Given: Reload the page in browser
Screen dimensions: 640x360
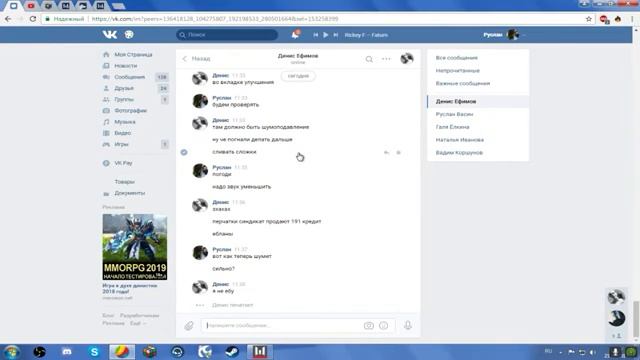Looking at the screenshot, I should pyautogui.click(x=33, y=19).
